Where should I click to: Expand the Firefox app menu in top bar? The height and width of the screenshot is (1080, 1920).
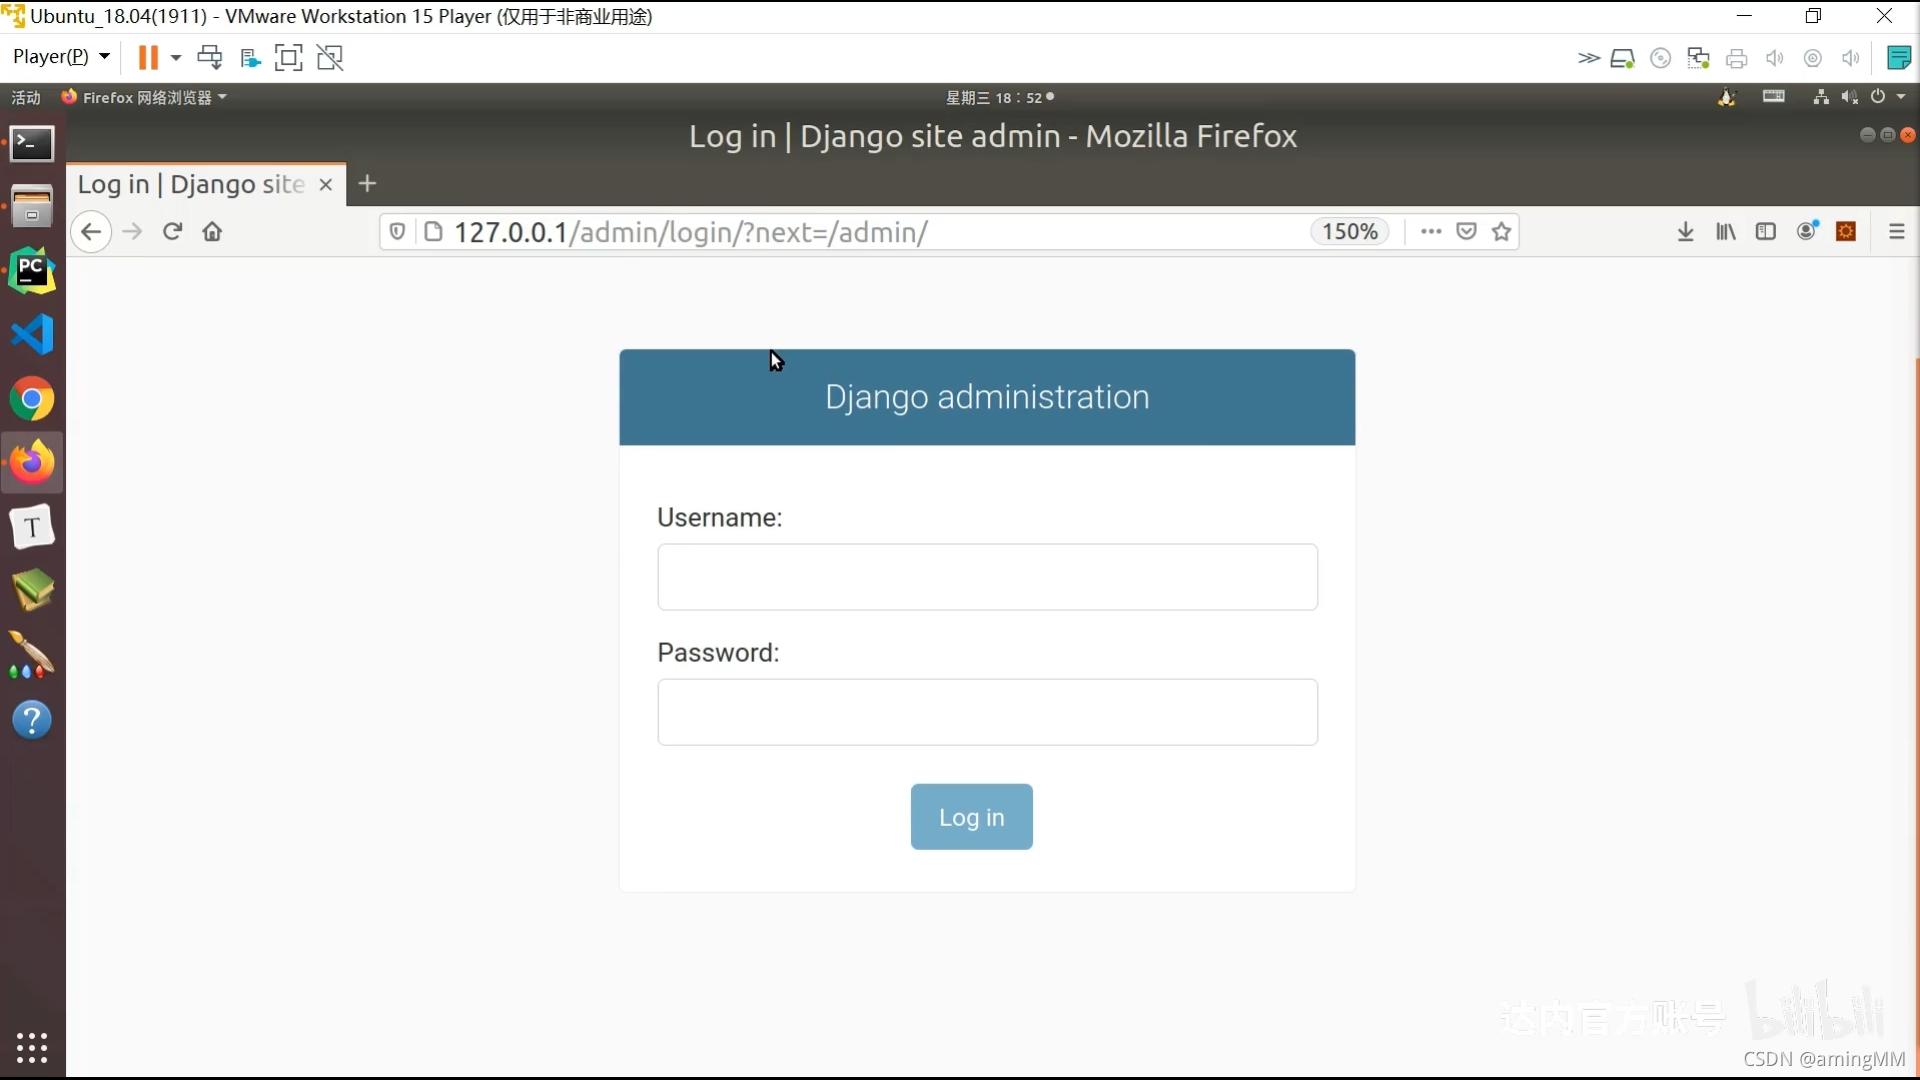[145, 97]
